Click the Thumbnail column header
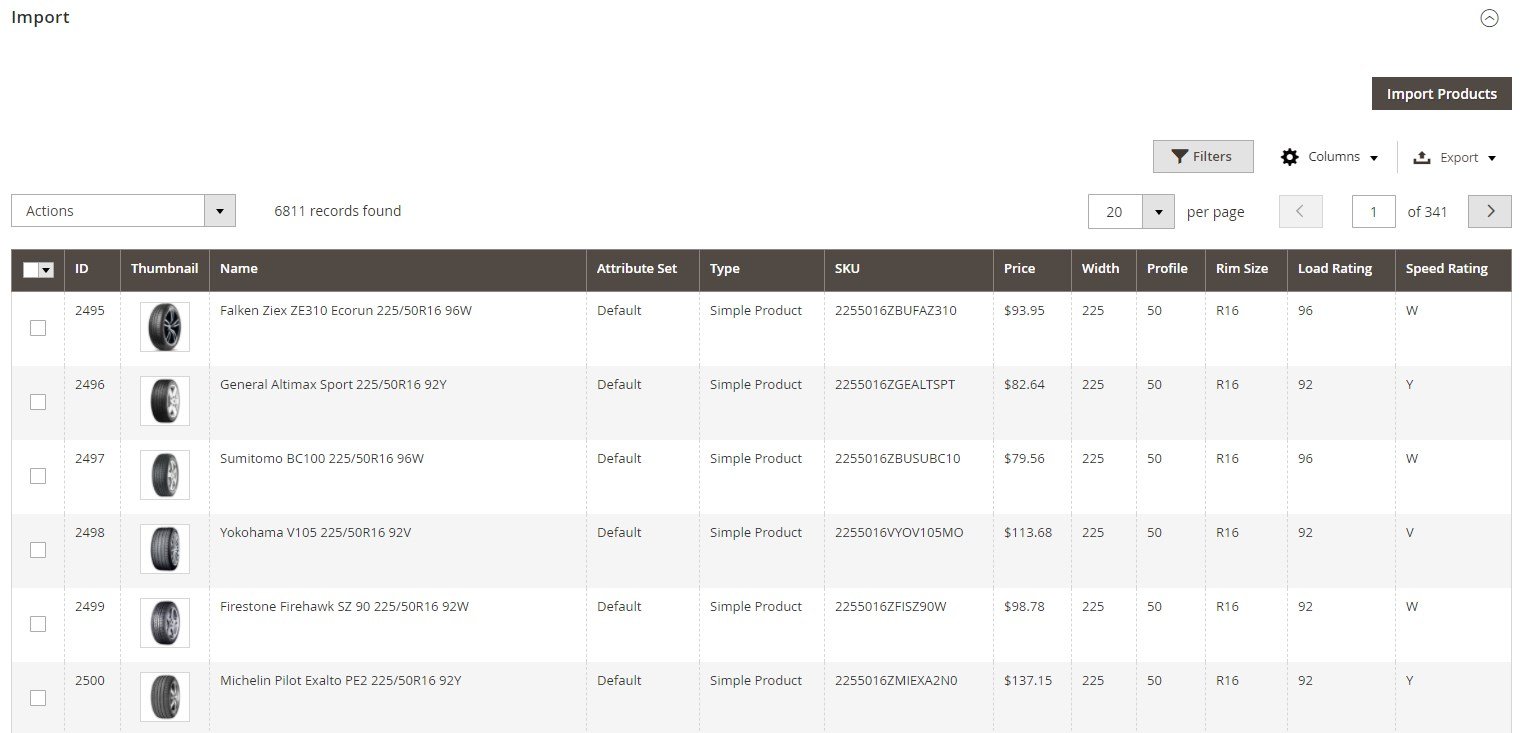This screenshot has width=1525, height=733. (165, 270)
